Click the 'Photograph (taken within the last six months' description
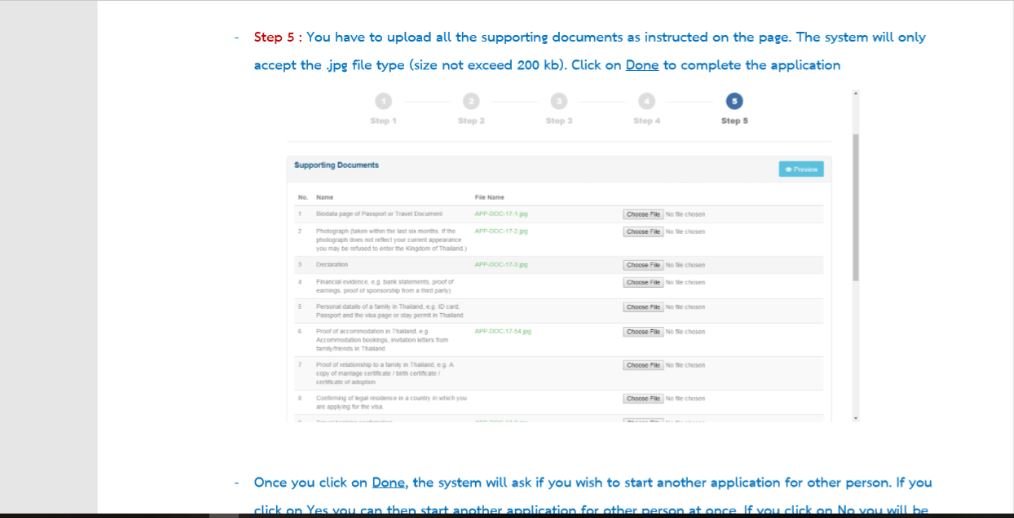The width and height of the screenshot is (1014, 518). 391,240
